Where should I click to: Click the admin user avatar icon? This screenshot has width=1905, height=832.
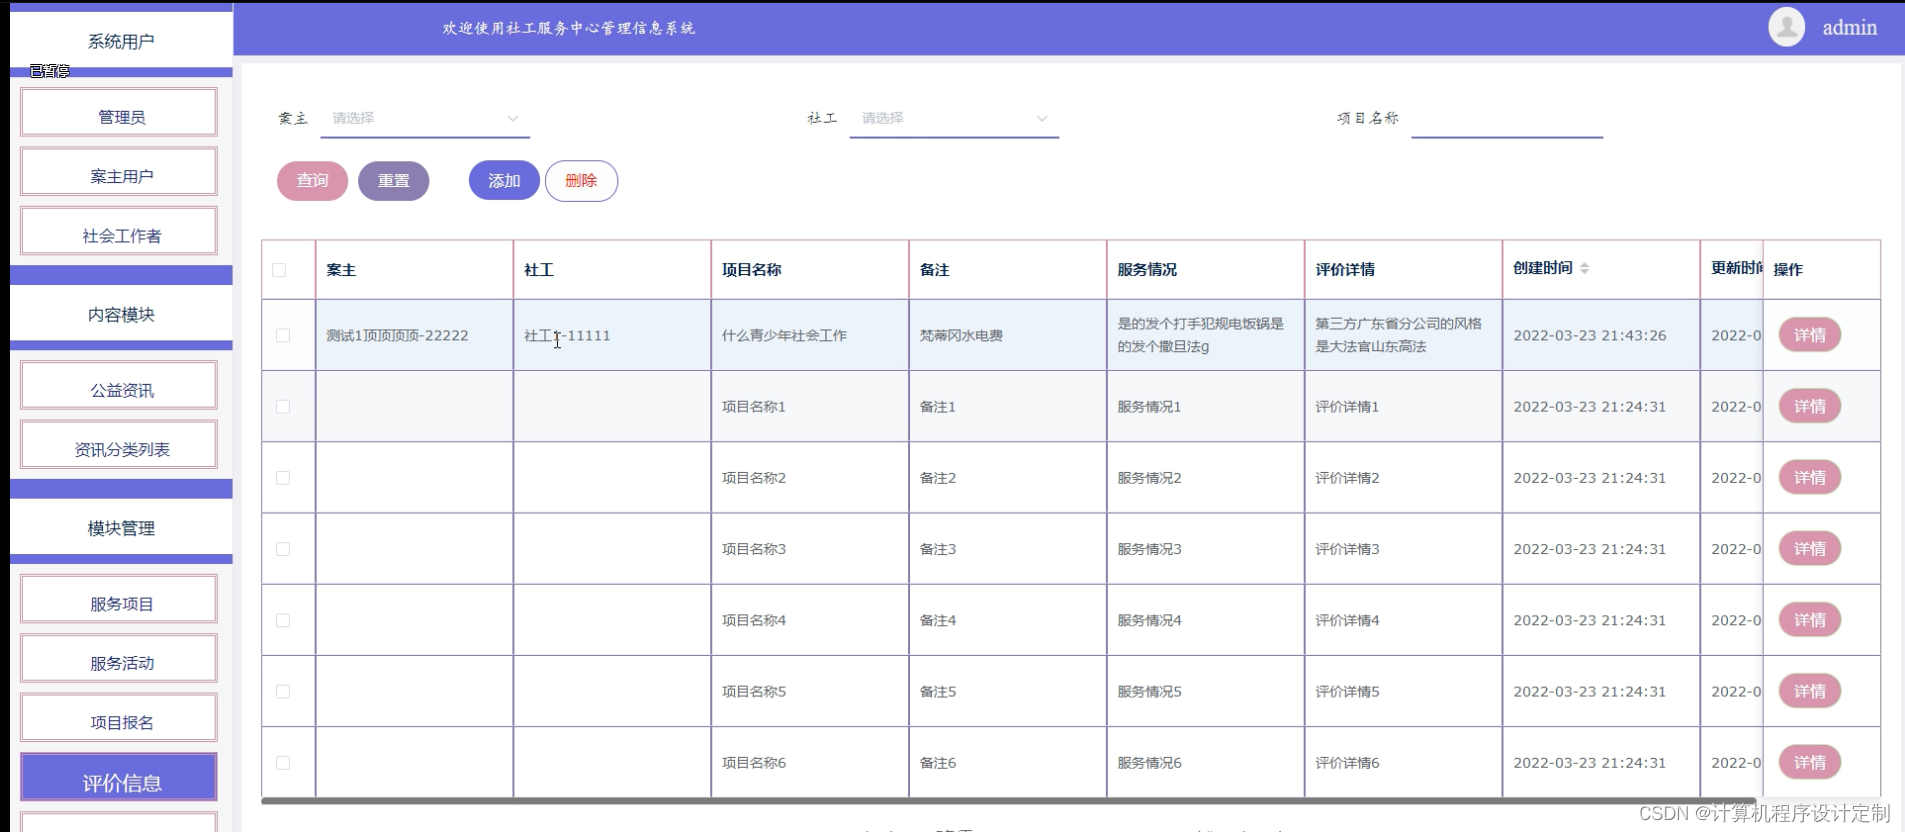1786,27
